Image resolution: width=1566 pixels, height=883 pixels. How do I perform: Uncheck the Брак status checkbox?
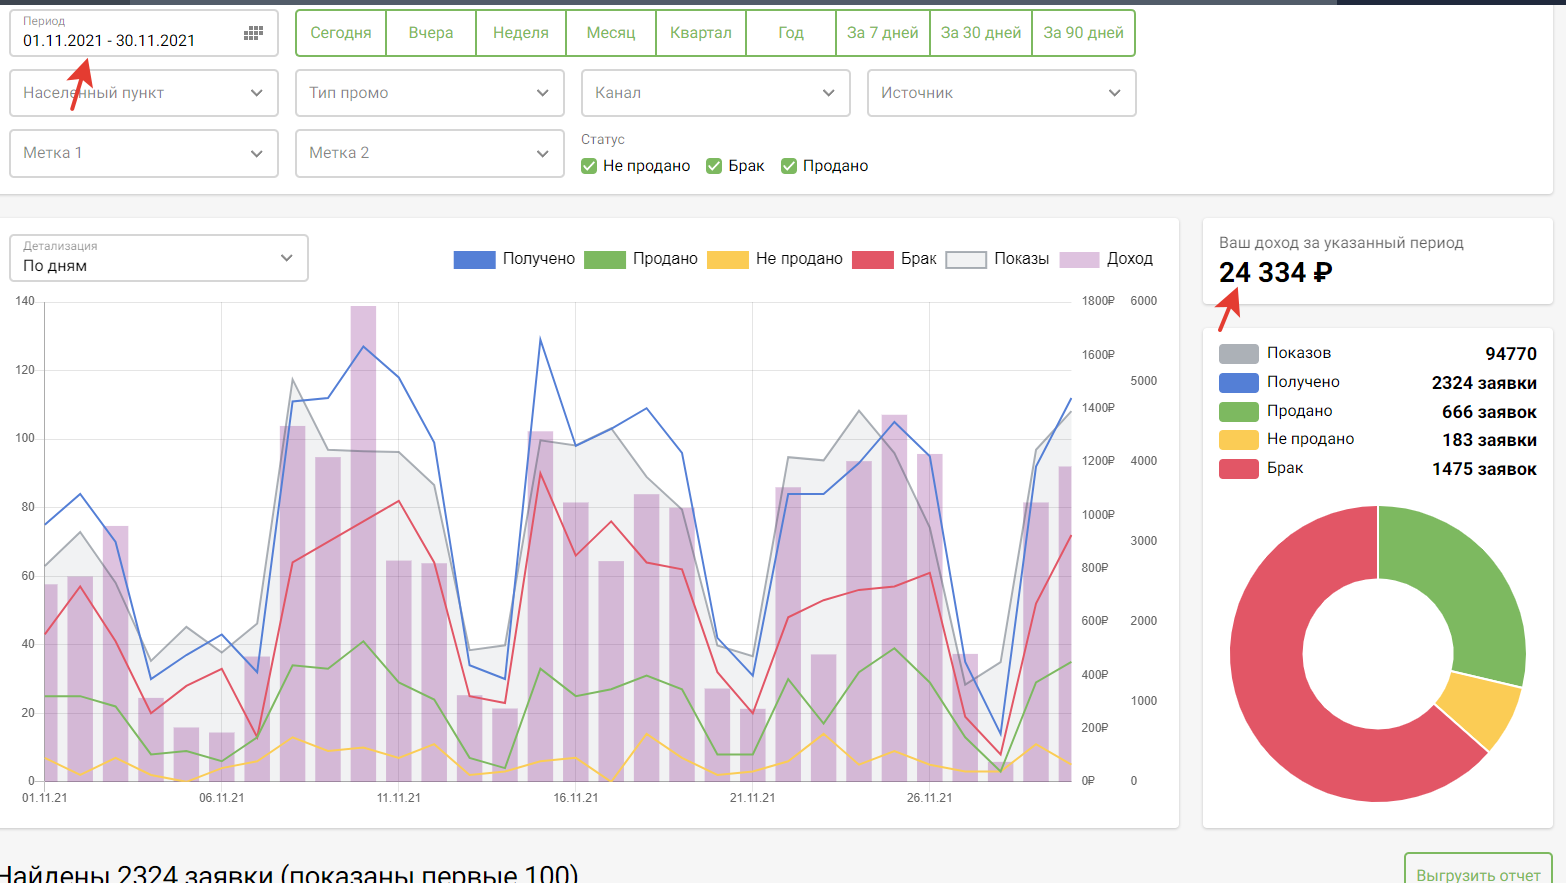714,166
